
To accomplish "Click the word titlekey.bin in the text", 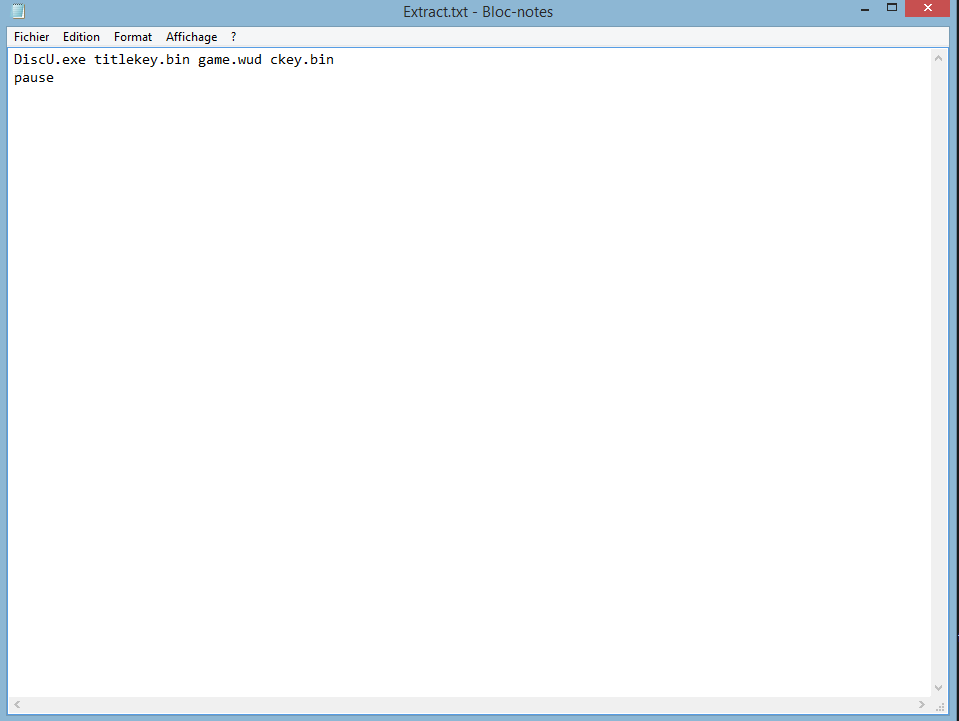I will pos(142,59).
